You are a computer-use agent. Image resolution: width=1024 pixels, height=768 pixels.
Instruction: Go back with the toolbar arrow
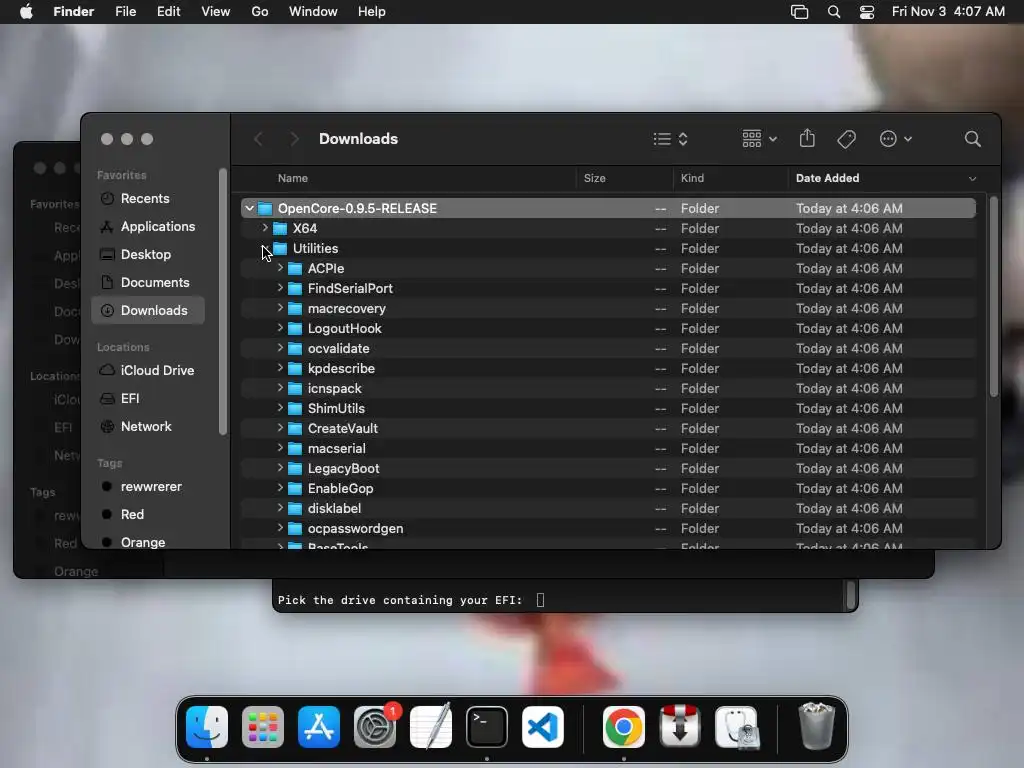click(x=259, y=139)
